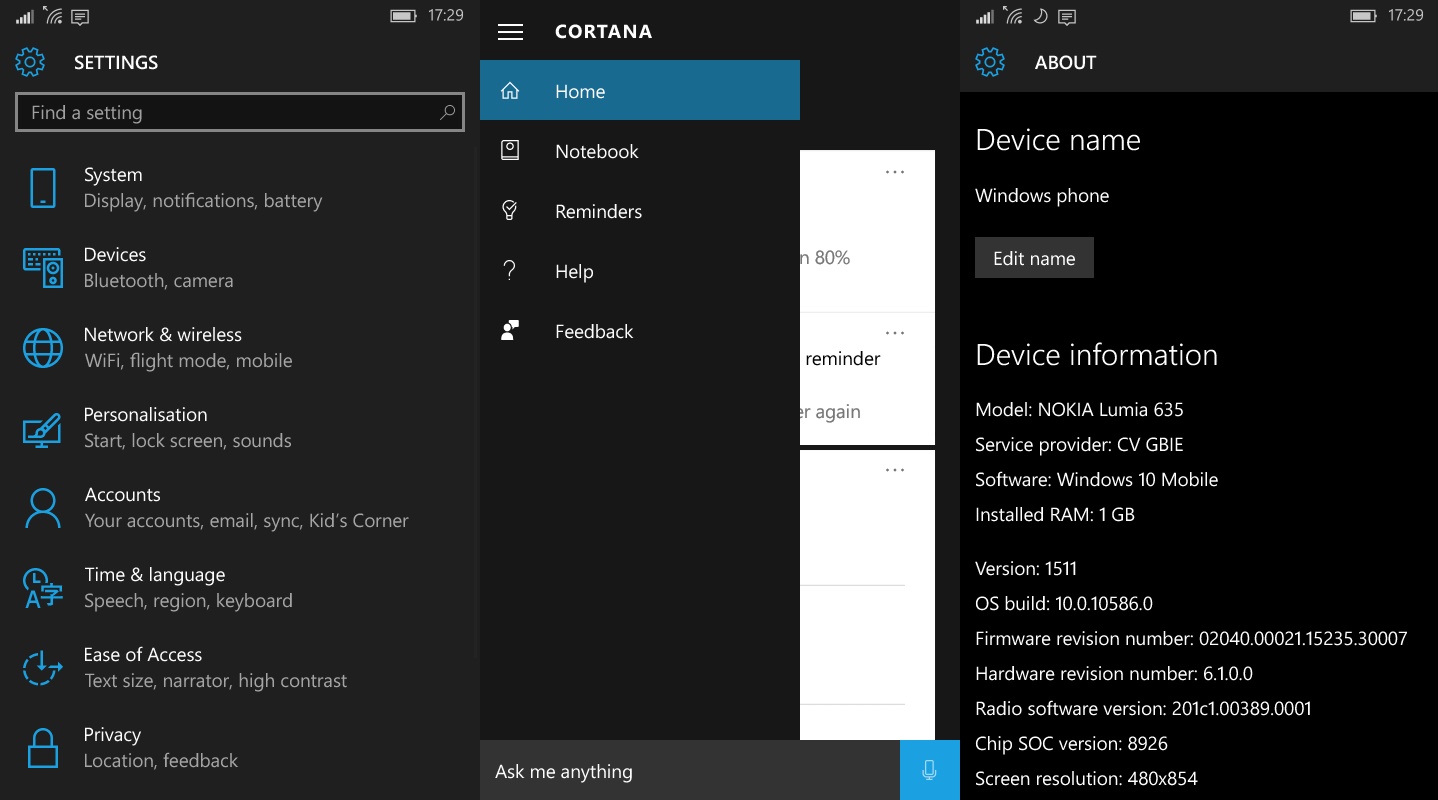Open options of the reminder Cortana card
The height and width of the screenshot is (800, 1438).
895,332
